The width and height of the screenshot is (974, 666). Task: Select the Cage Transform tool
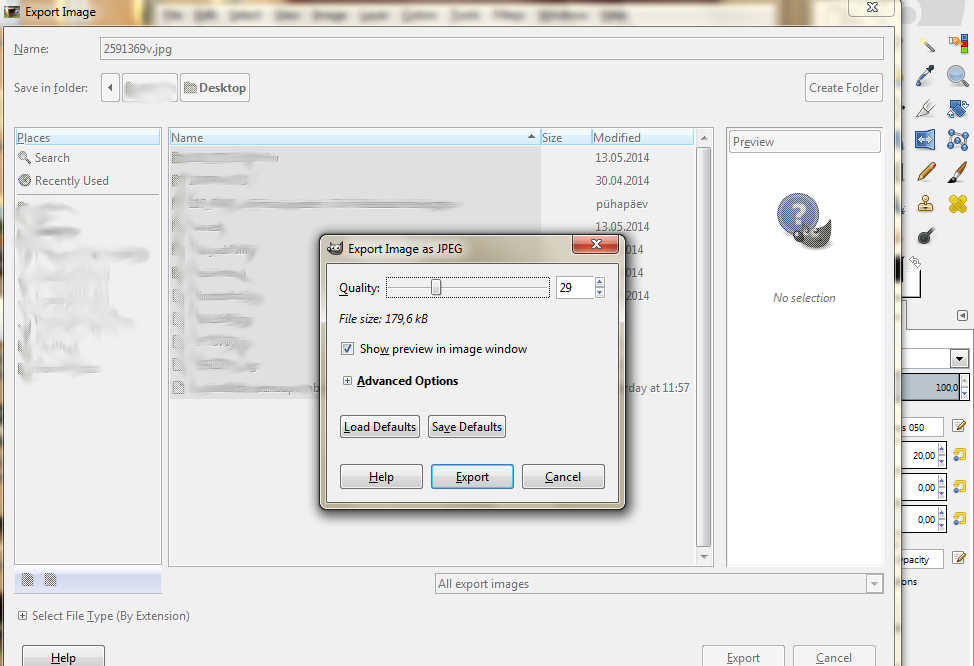pos(957,140)
